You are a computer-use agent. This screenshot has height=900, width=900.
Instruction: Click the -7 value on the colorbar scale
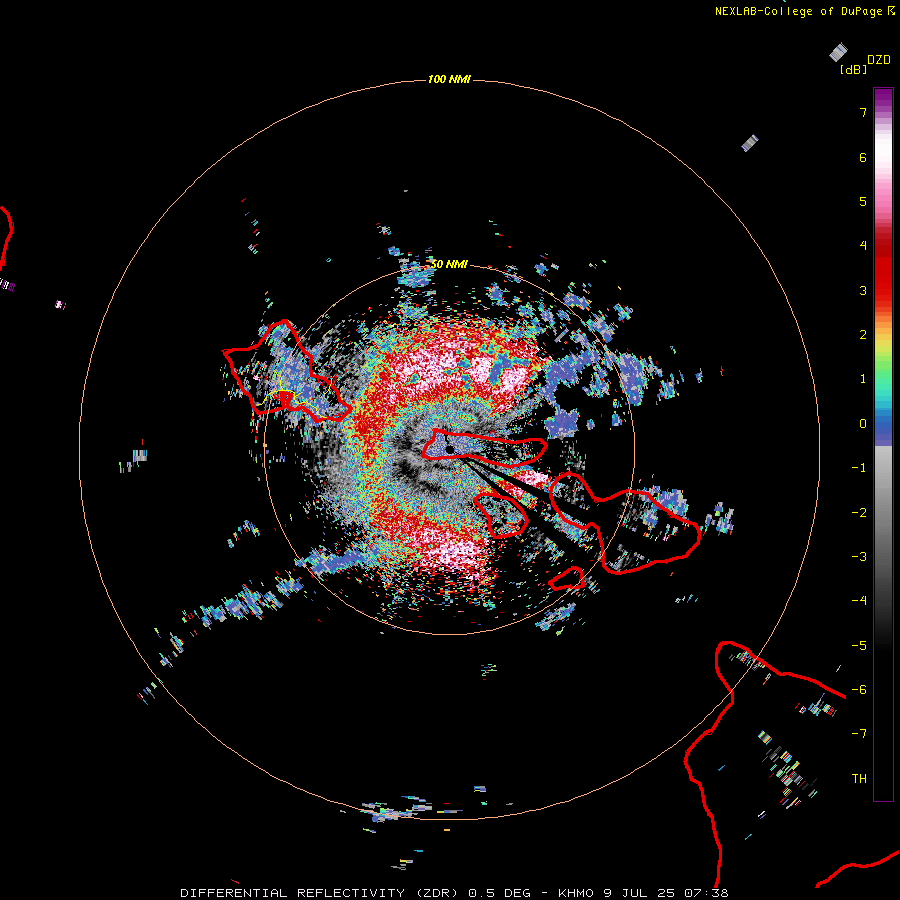pyautogui.click(x=859, y=734)
